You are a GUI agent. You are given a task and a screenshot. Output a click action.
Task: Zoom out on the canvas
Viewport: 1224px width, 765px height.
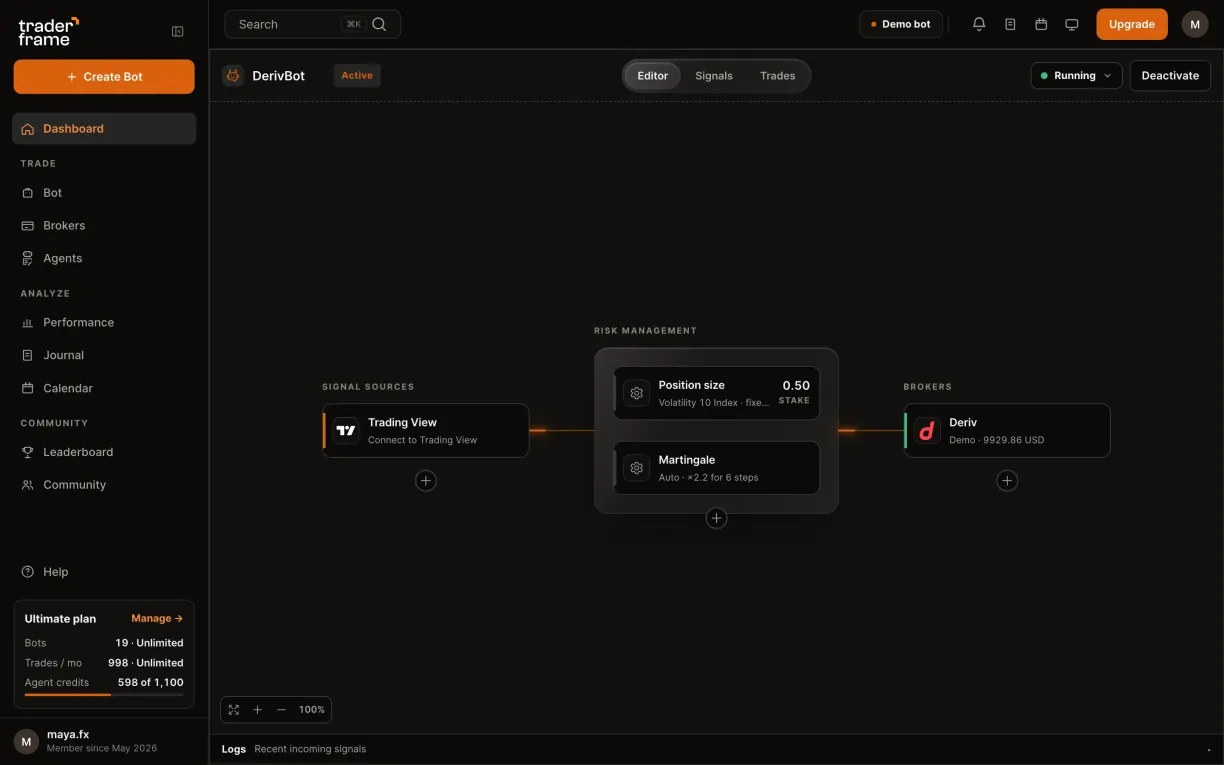click(x=281, y=709)
